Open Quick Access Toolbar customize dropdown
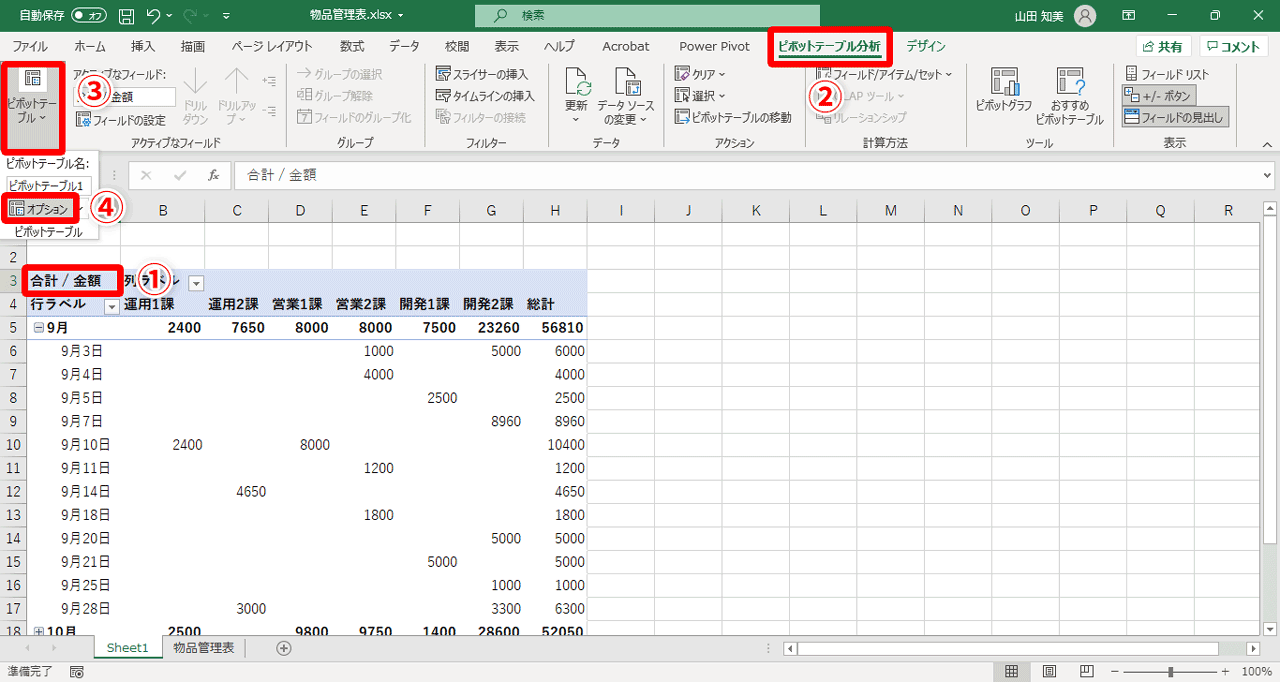1280x682 pixels. pyautogui.click(x=226, y=16)
